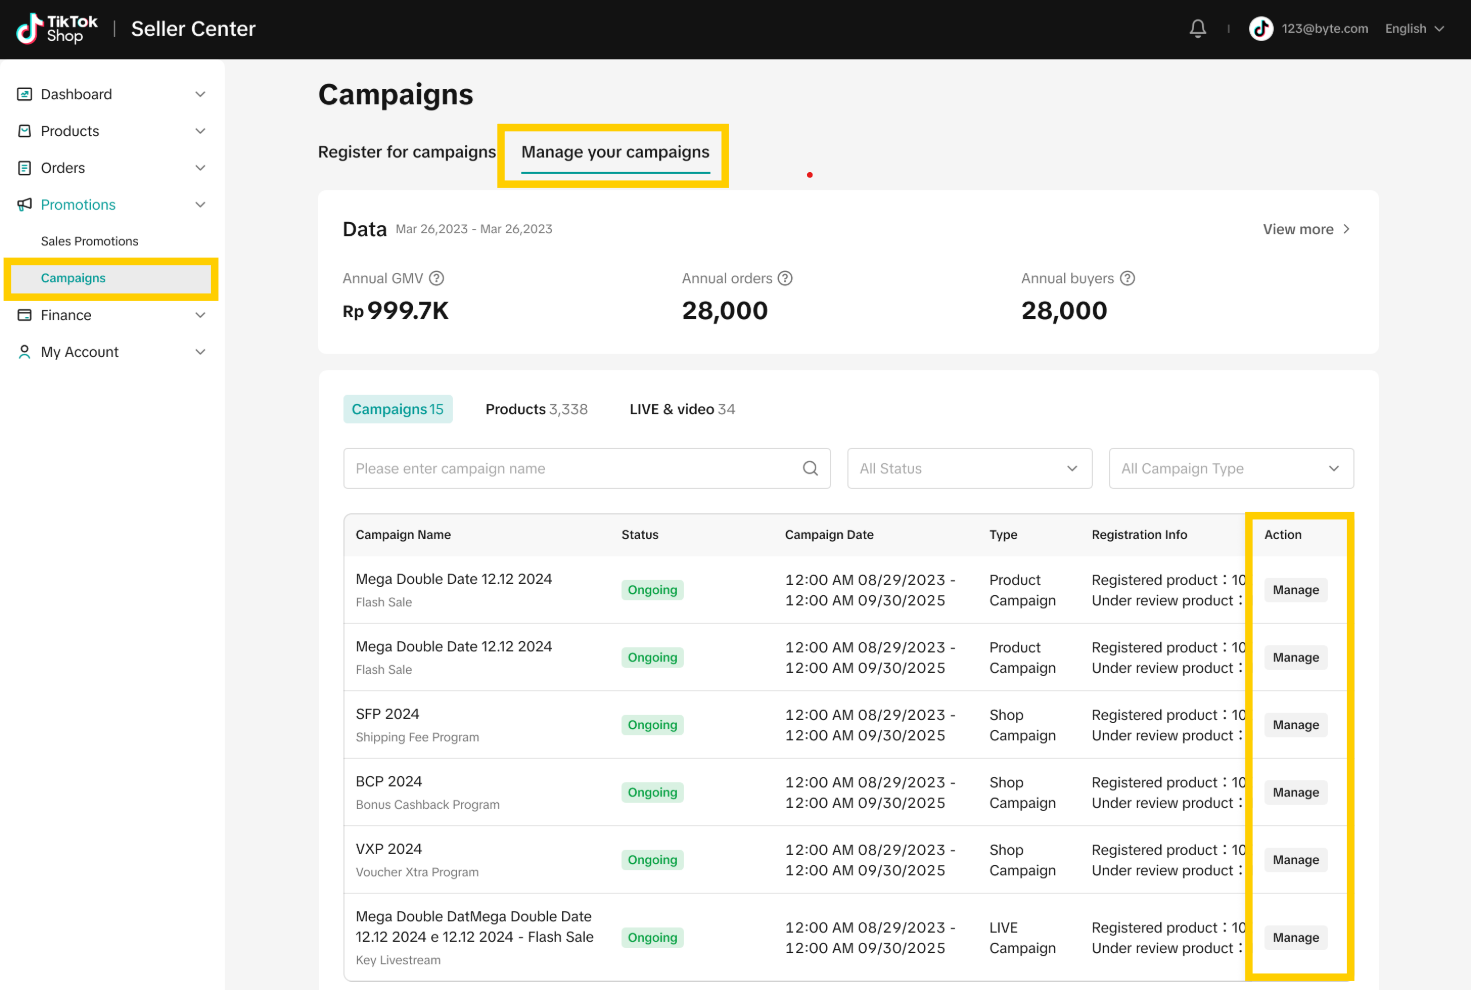The image size is (1471, 990).
Task: Click the account avatar icon
Action: click(x=1261, y=29)
